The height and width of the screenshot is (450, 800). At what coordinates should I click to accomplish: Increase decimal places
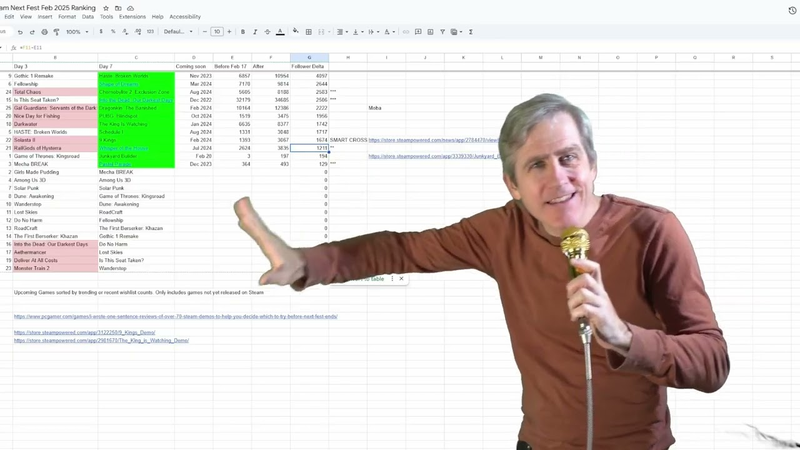(x=138, y=32)
